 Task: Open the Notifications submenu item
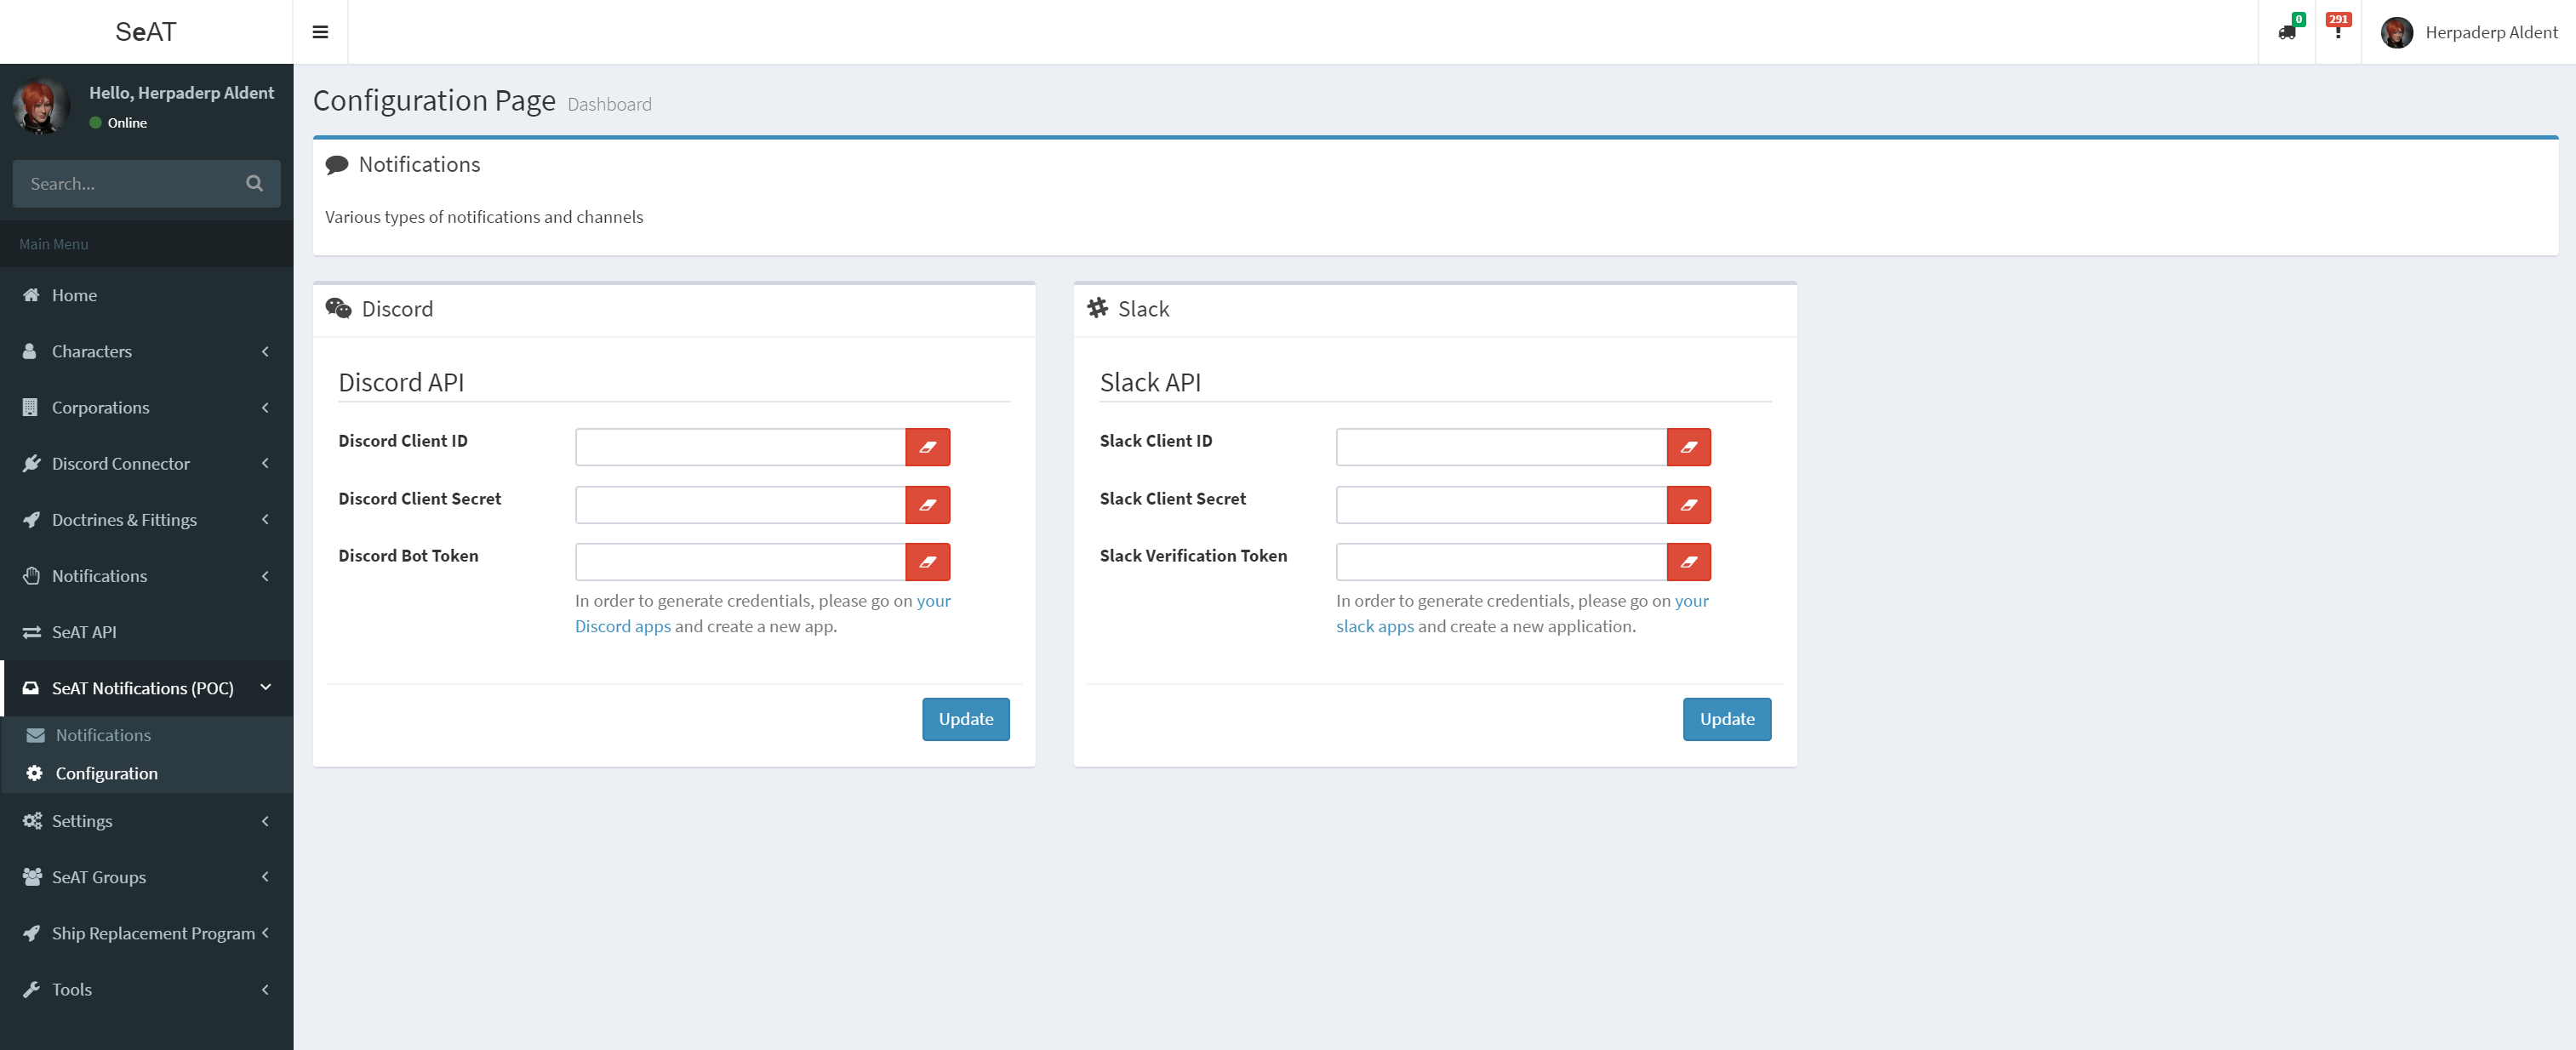pos(102,734)
